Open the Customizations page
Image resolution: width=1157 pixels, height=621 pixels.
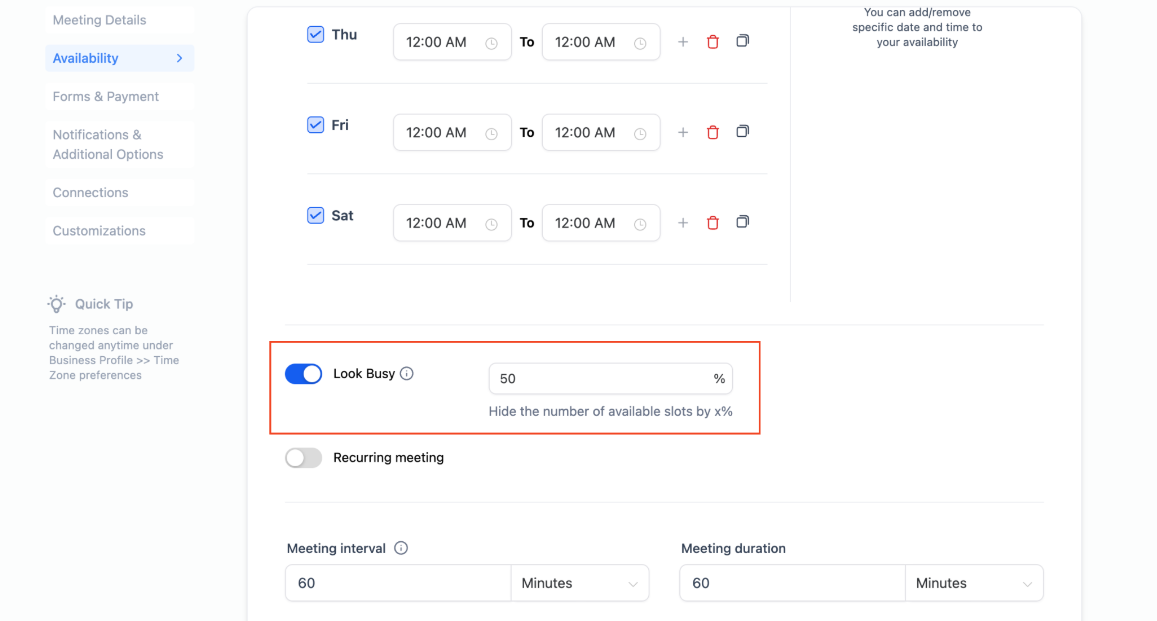point(99,231)
